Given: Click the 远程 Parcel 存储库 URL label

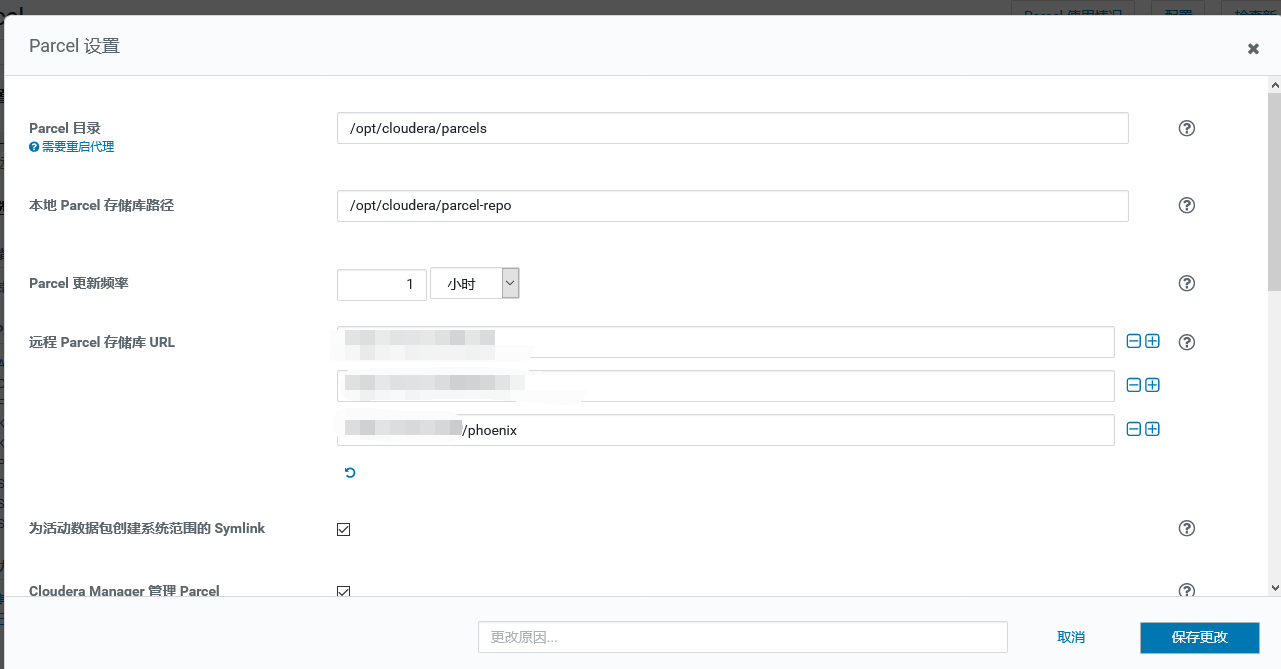Looking at the screenshot, I should (x=102, y=342).
